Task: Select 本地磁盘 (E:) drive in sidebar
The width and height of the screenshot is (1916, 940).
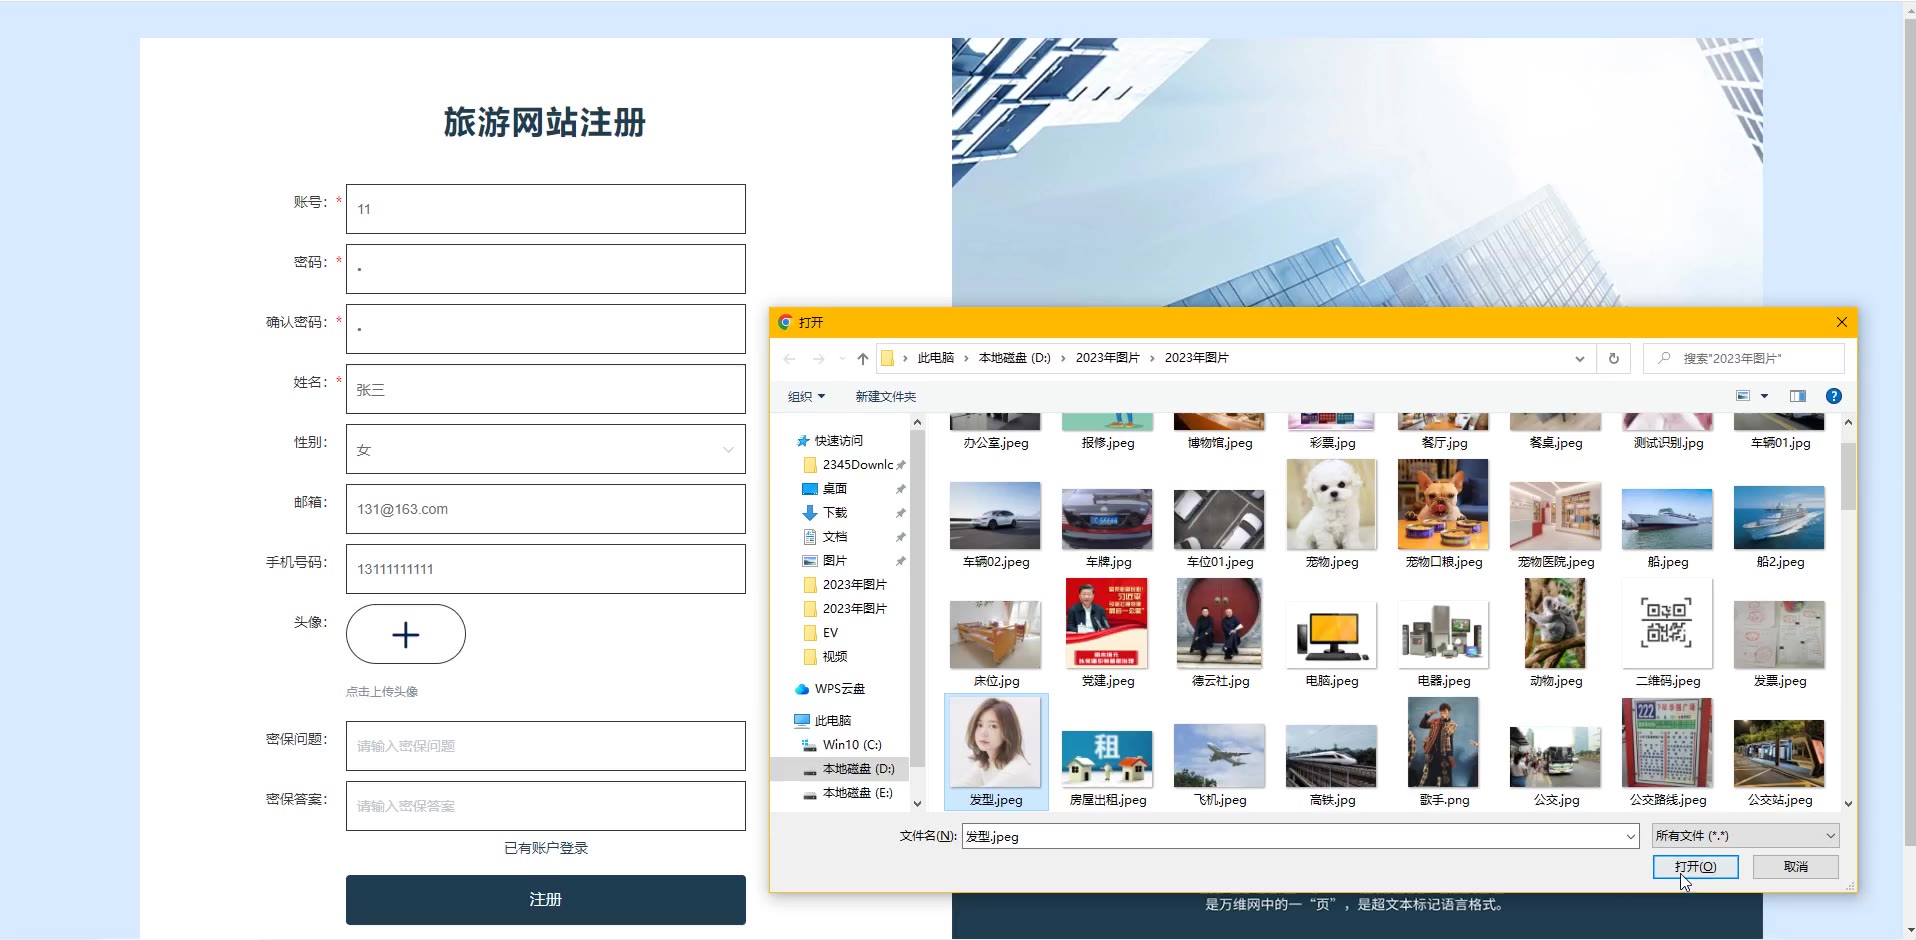Action: [857, 792]
